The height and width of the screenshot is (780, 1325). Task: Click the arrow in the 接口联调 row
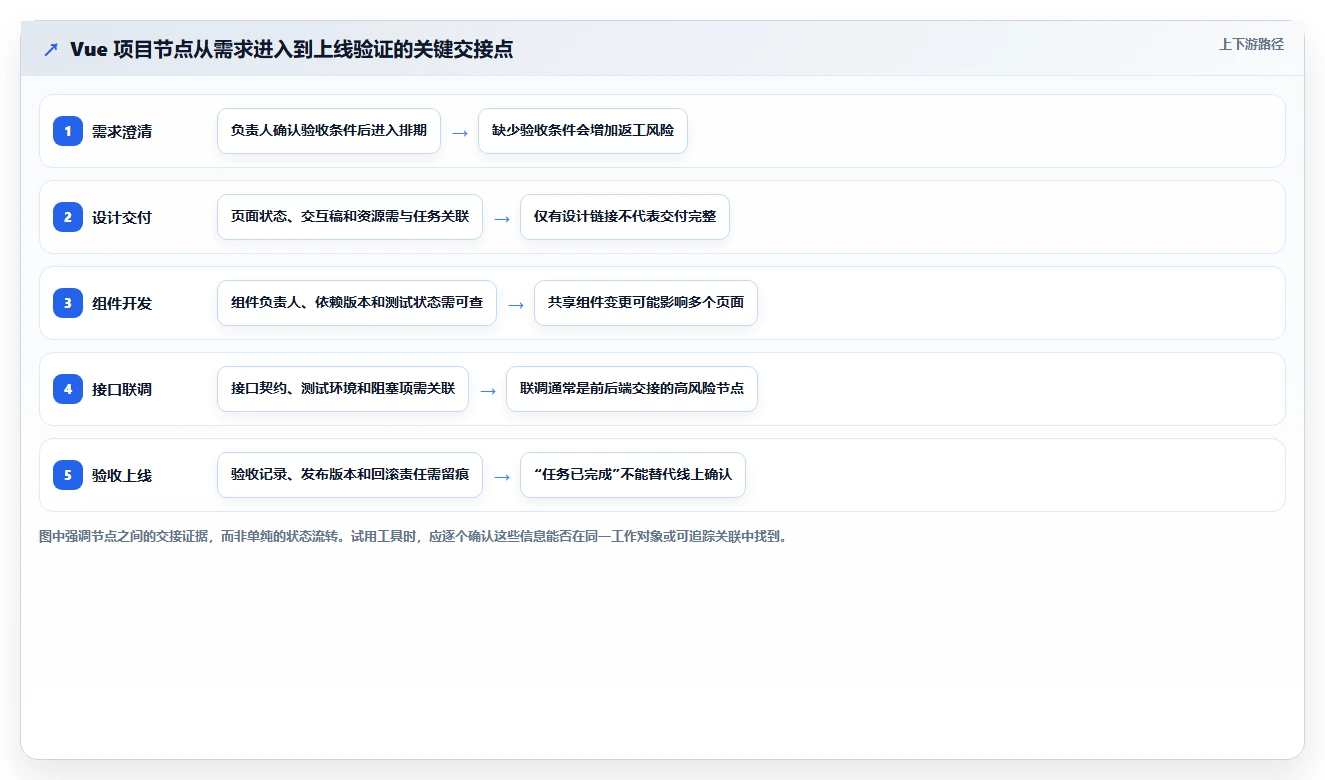[488, 390]
